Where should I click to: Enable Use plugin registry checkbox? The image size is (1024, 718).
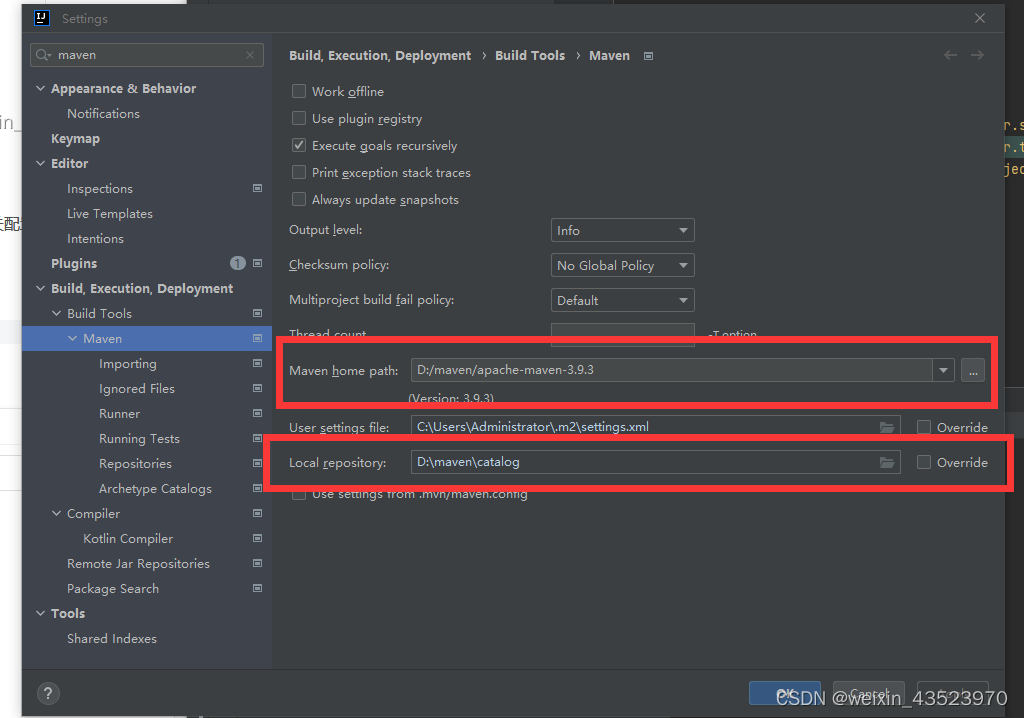(x=299, y=118)
